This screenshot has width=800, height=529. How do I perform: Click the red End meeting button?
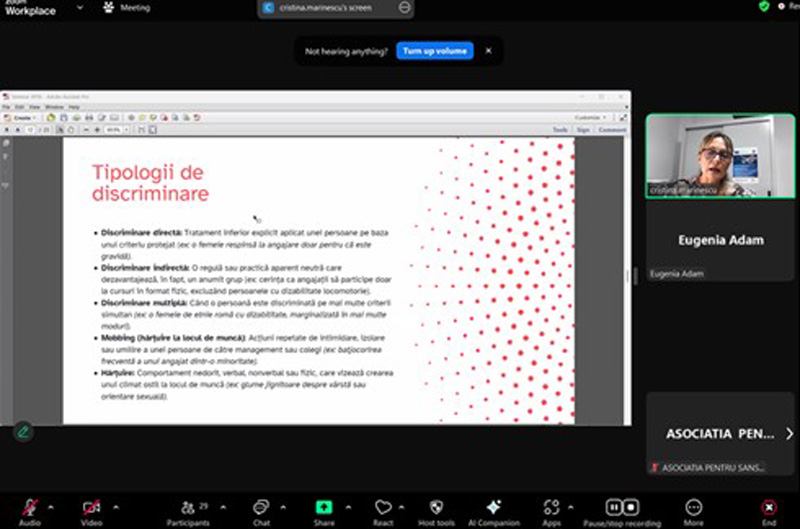tap(768, 508)
